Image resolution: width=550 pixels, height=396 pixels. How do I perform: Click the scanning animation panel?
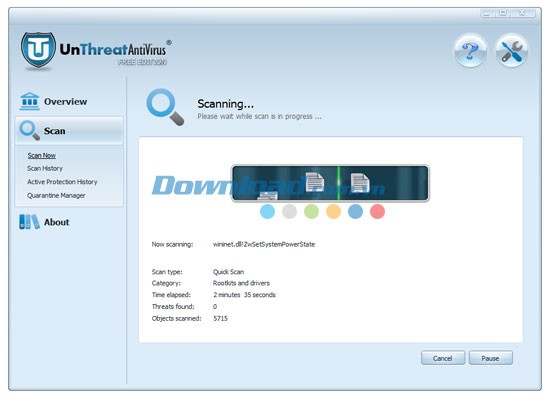[x=330, y=183]
